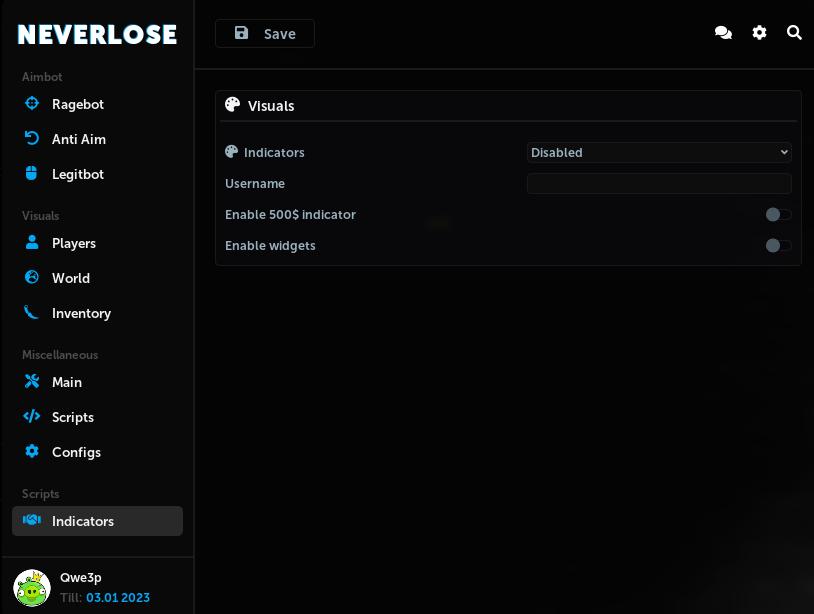Select the Ragebot crosshair icon

pos(32,104)
